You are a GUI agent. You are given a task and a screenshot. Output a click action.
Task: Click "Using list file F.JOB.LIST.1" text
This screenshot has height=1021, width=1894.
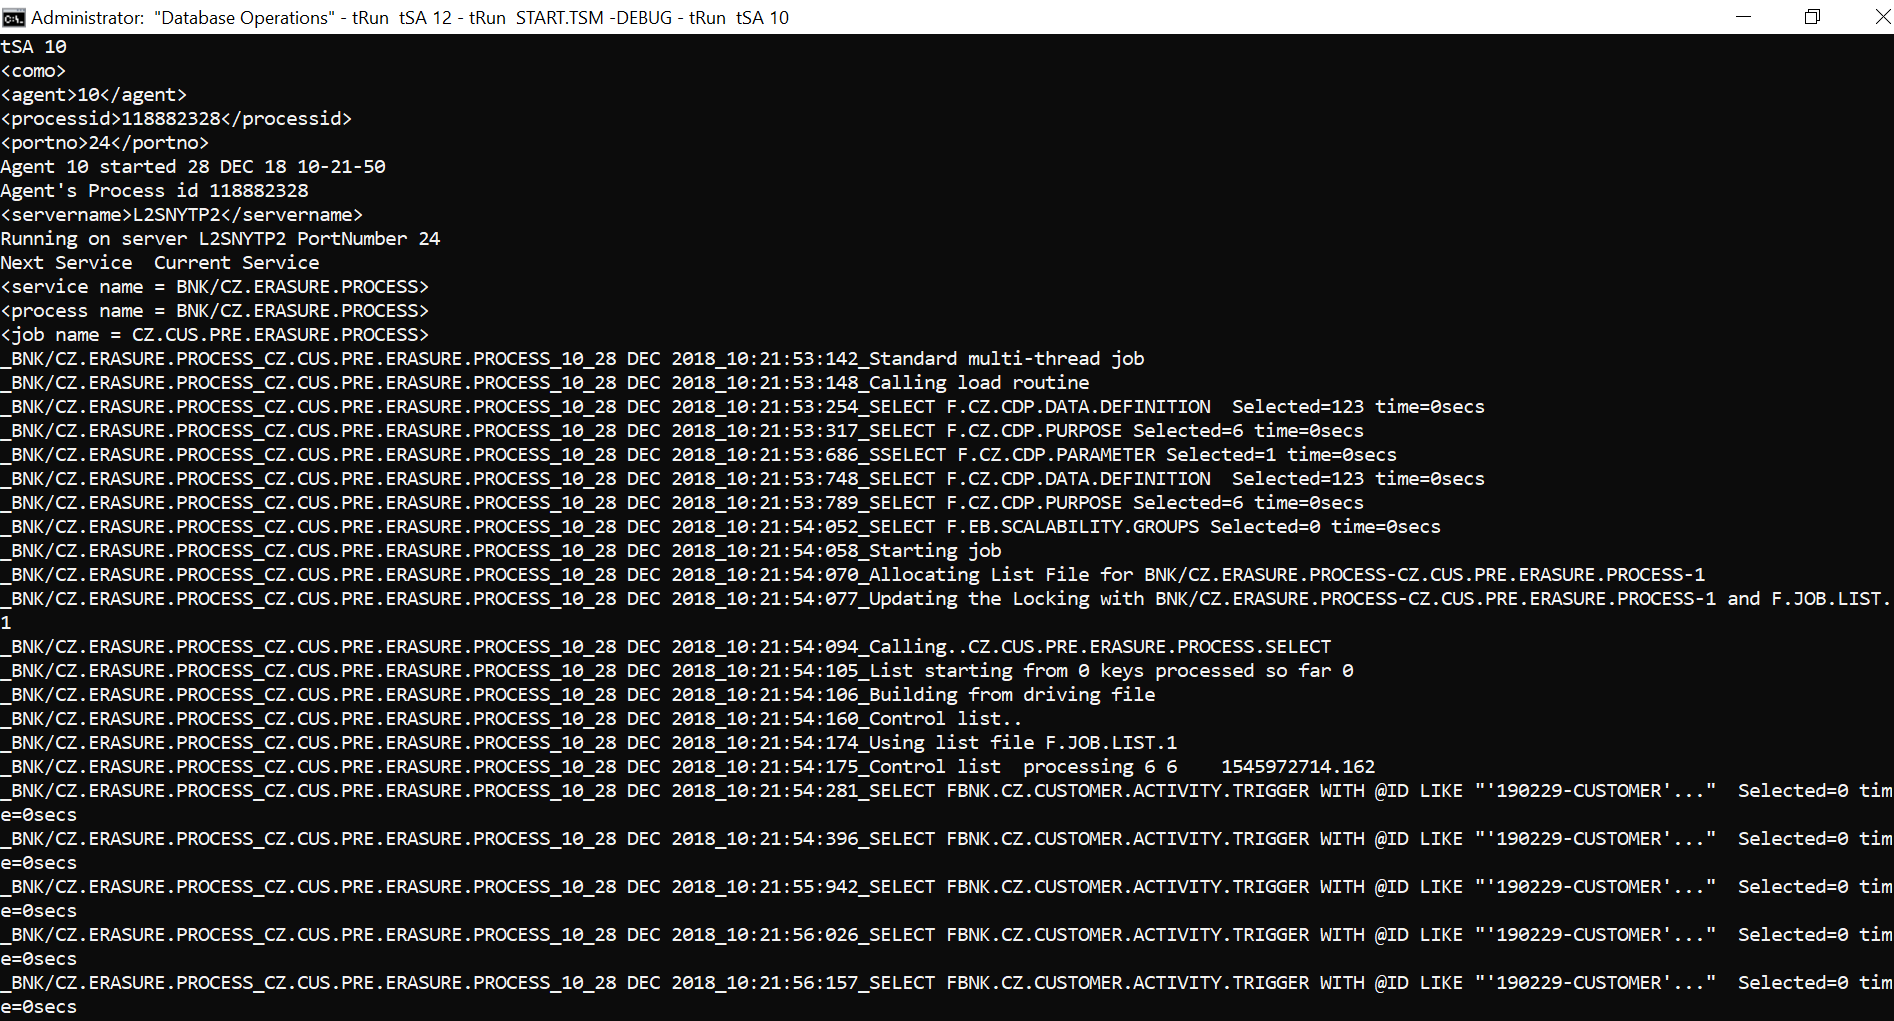pos(1022,743)
